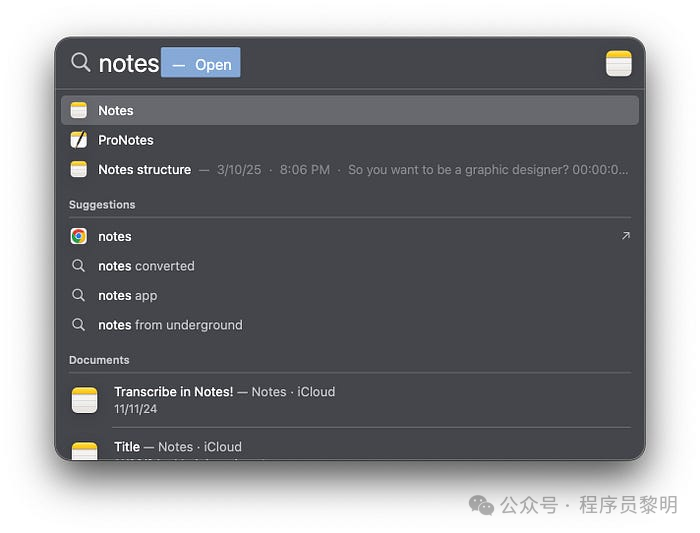
Task: Select the "notes from underground" suggestion
Action: tap(350, 325)
